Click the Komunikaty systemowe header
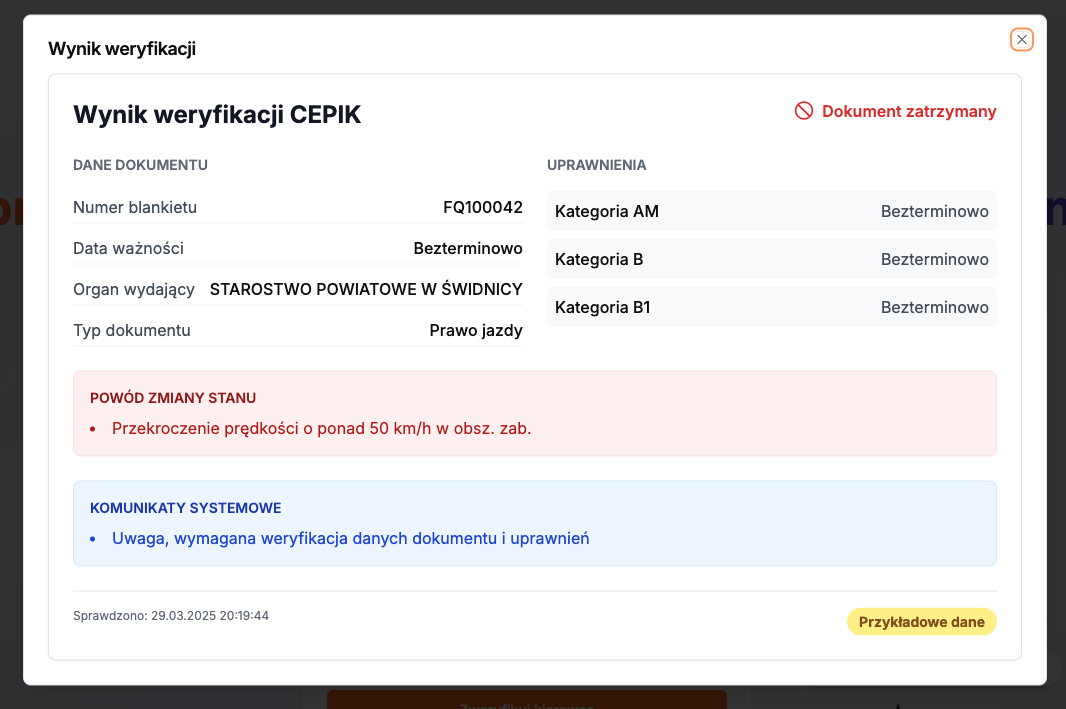This screenshot has width=1066, height=709. point(185,508)
